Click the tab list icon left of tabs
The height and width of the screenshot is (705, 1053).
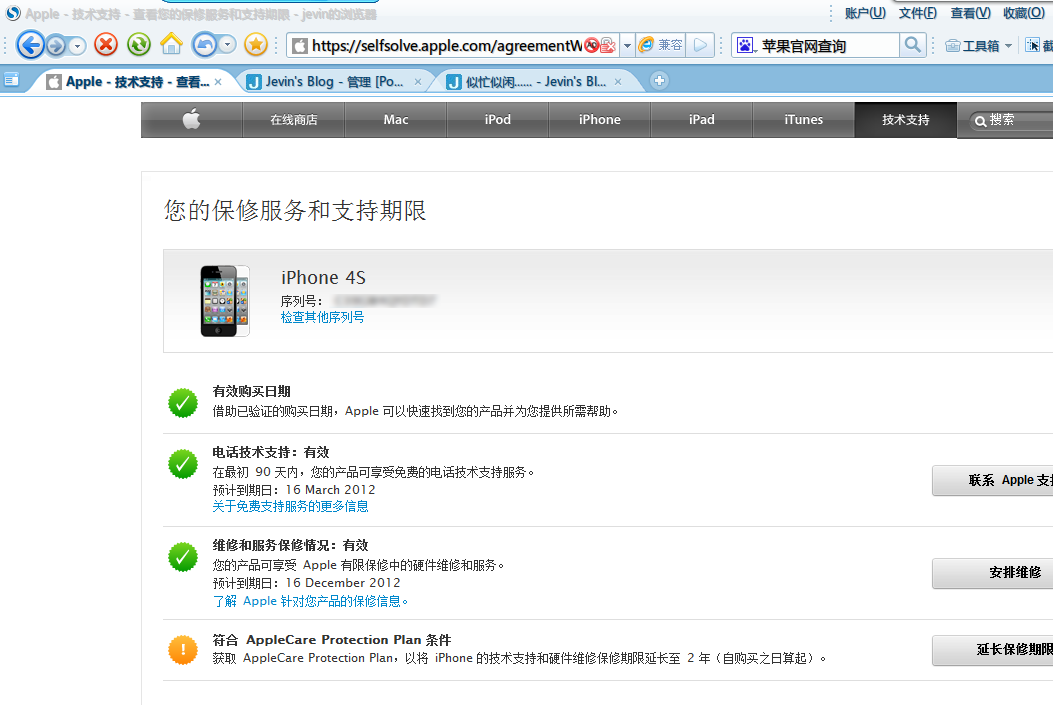pyautogui.click(x=11, y=81)
